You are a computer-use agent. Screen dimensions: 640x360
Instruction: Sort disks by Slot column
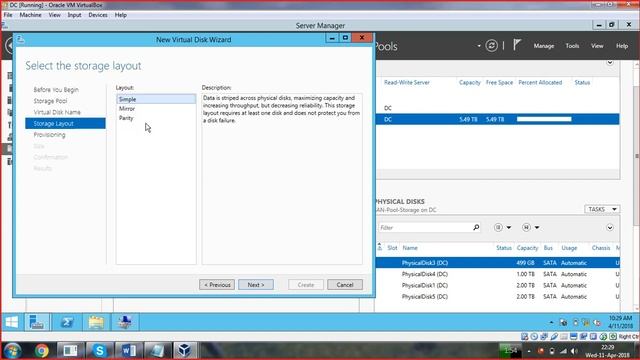[392, 248]
